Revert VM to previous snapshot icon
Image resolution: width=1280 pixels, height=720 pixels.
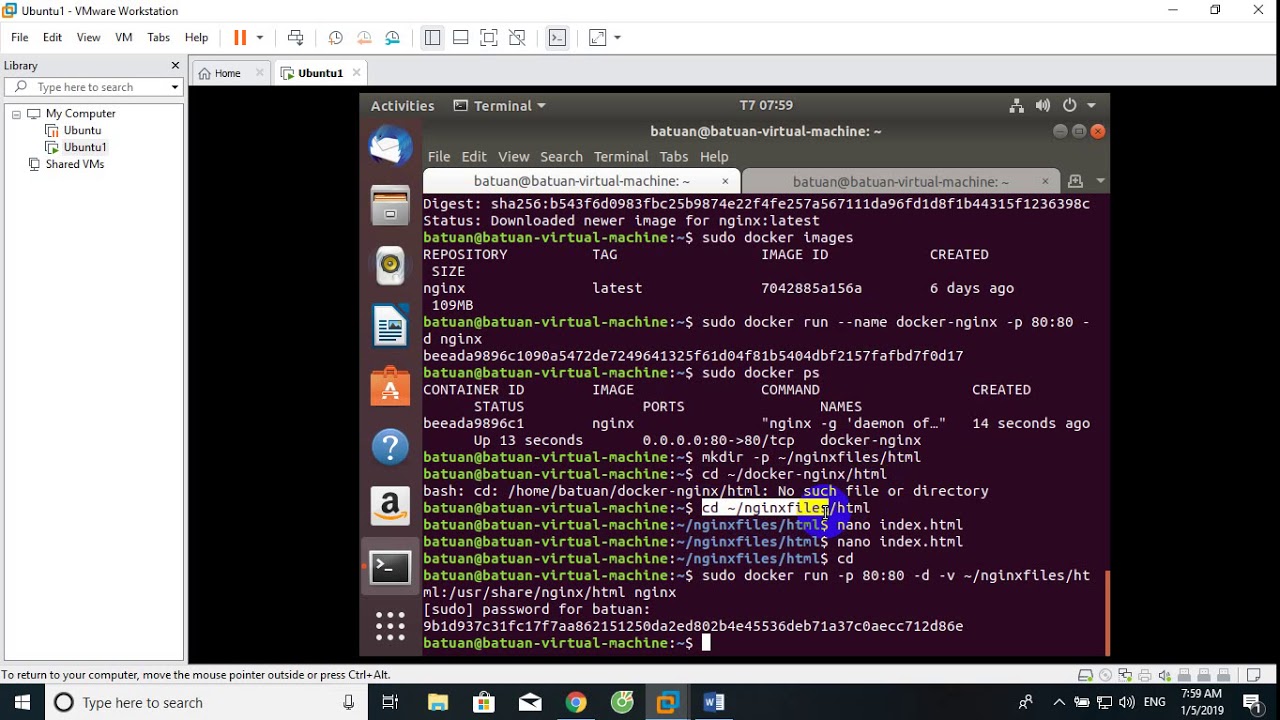[364, 38]
